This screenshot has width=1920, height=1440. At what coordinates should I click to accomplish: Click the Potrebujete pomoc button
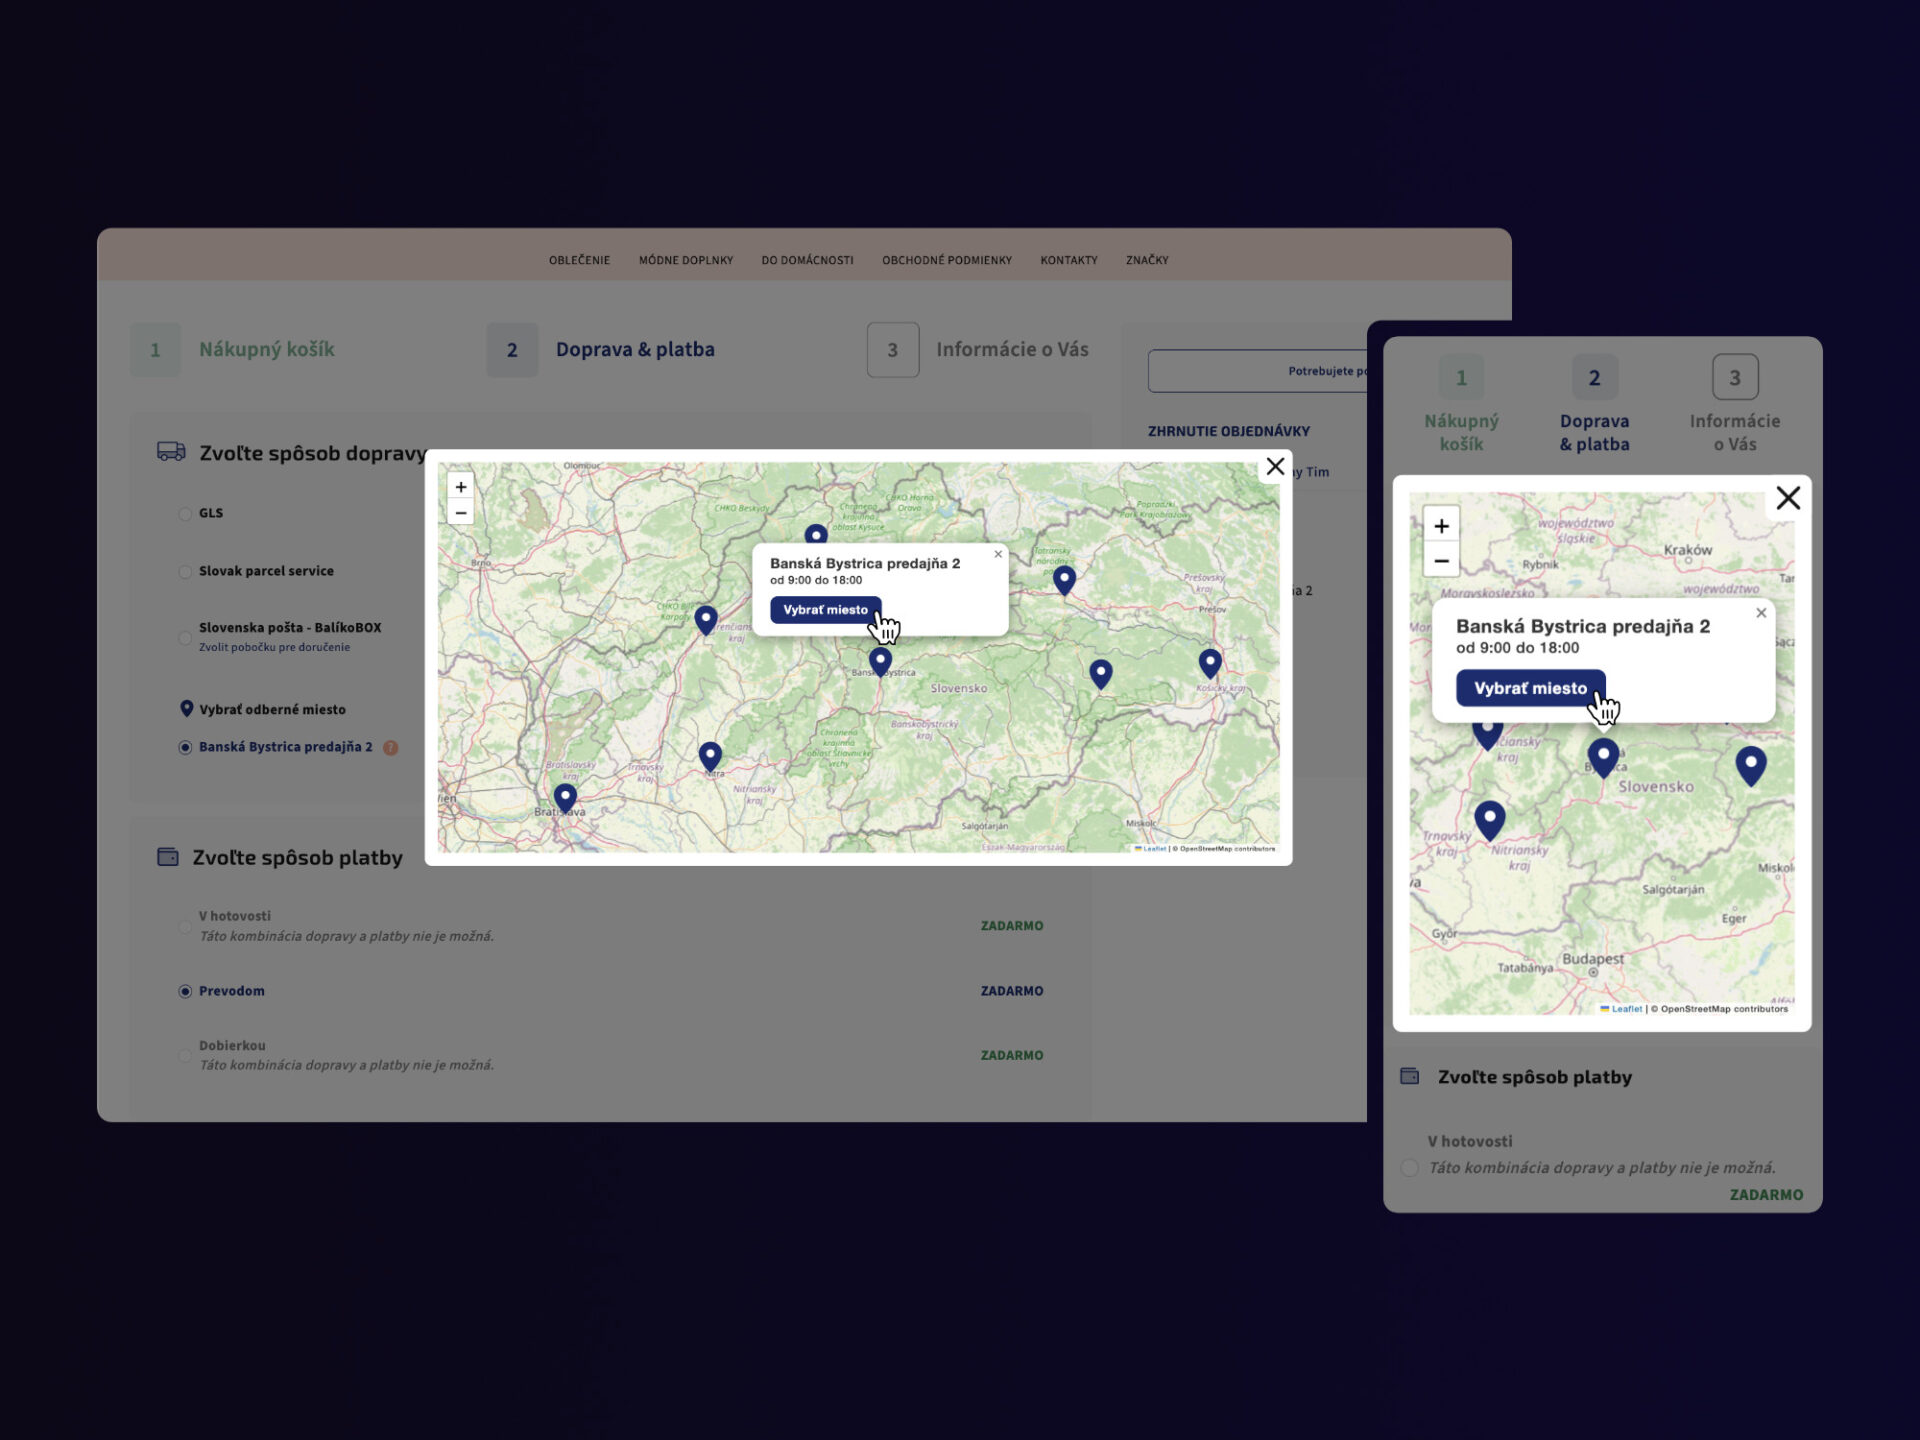tap(1258, 371)
